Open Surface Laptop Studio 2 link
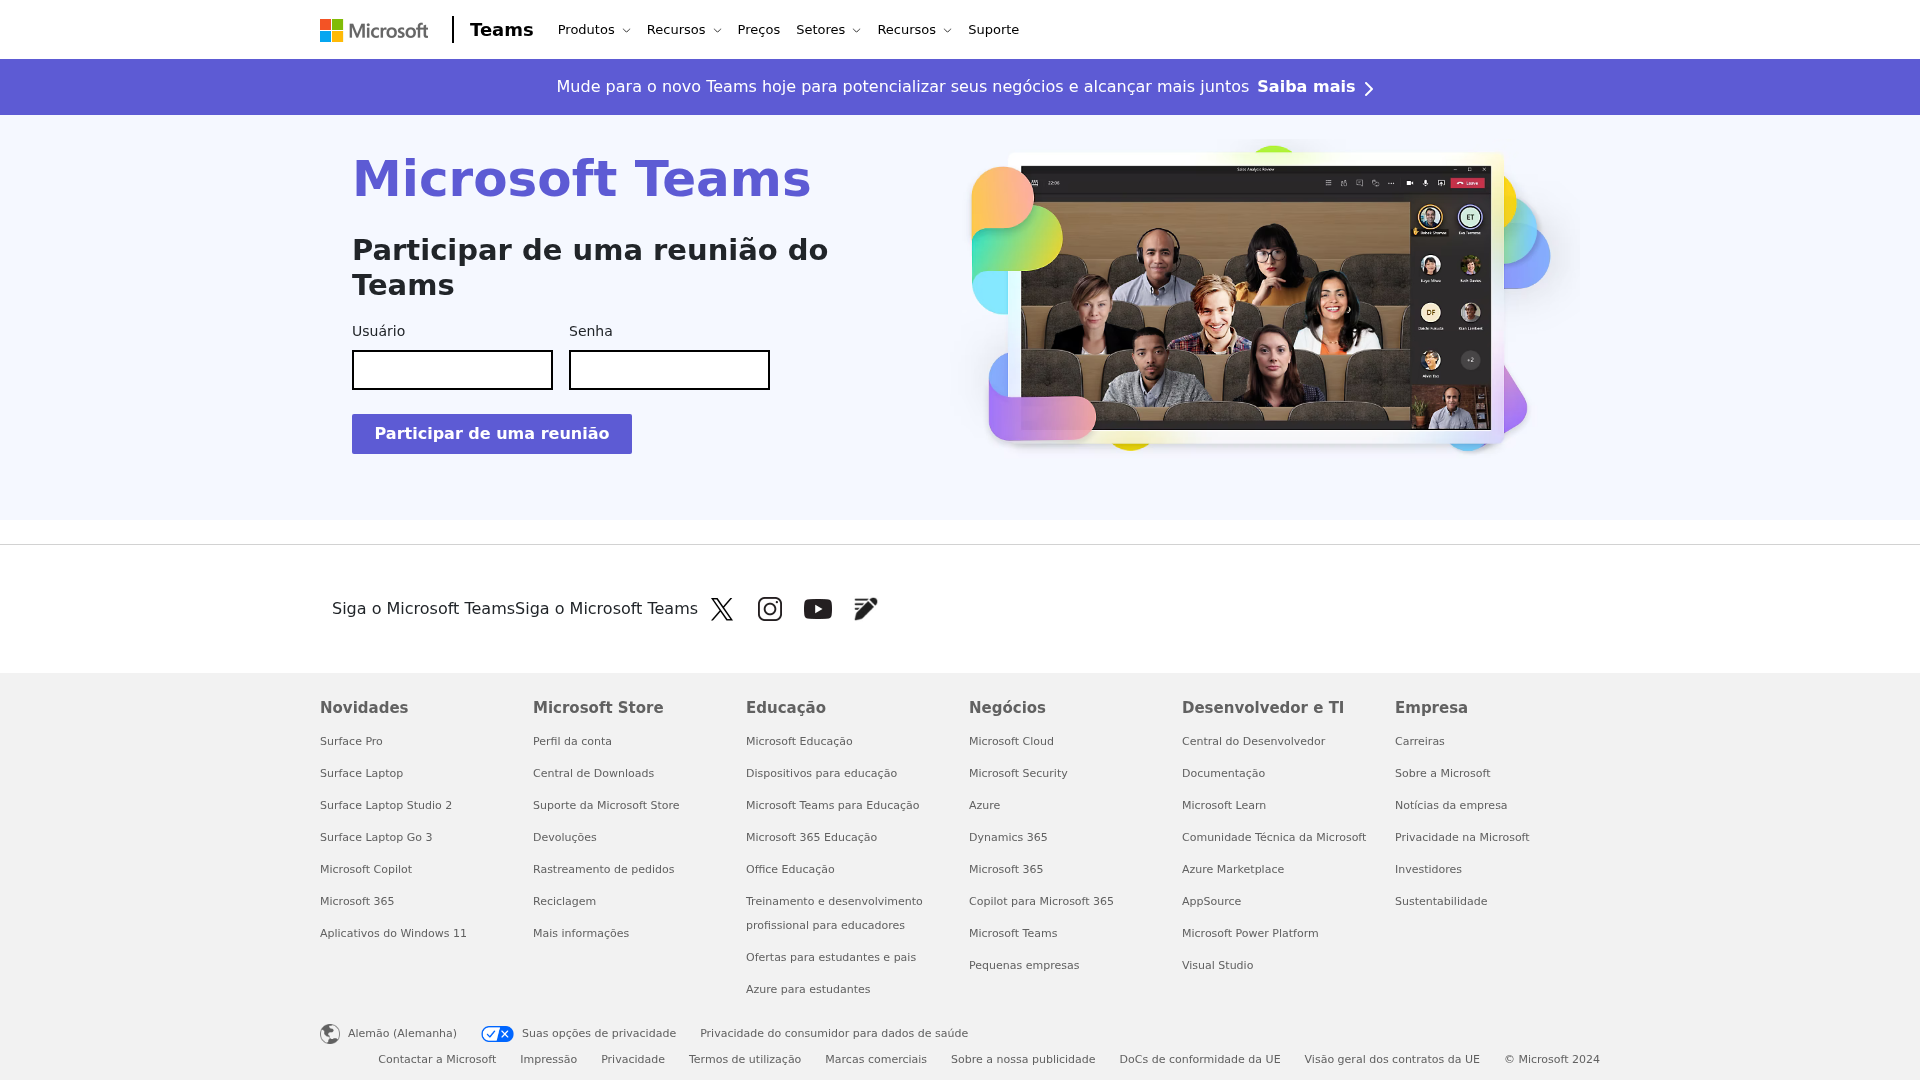The image size is (1920, 1080). click(x=386, y=806)
